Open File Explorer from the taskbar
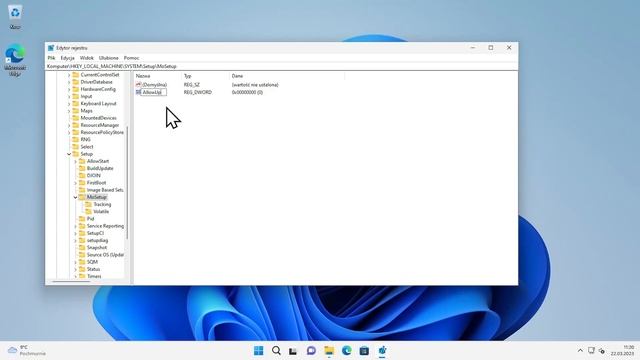This screenshot has width=640, height=360. pos(329,351)
